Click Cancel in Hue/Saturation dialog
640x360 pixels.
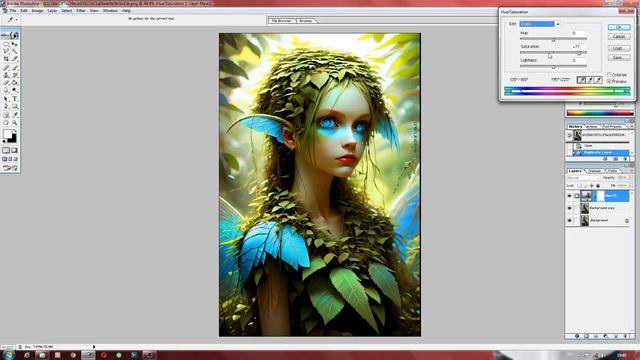(x=619, y=37)
